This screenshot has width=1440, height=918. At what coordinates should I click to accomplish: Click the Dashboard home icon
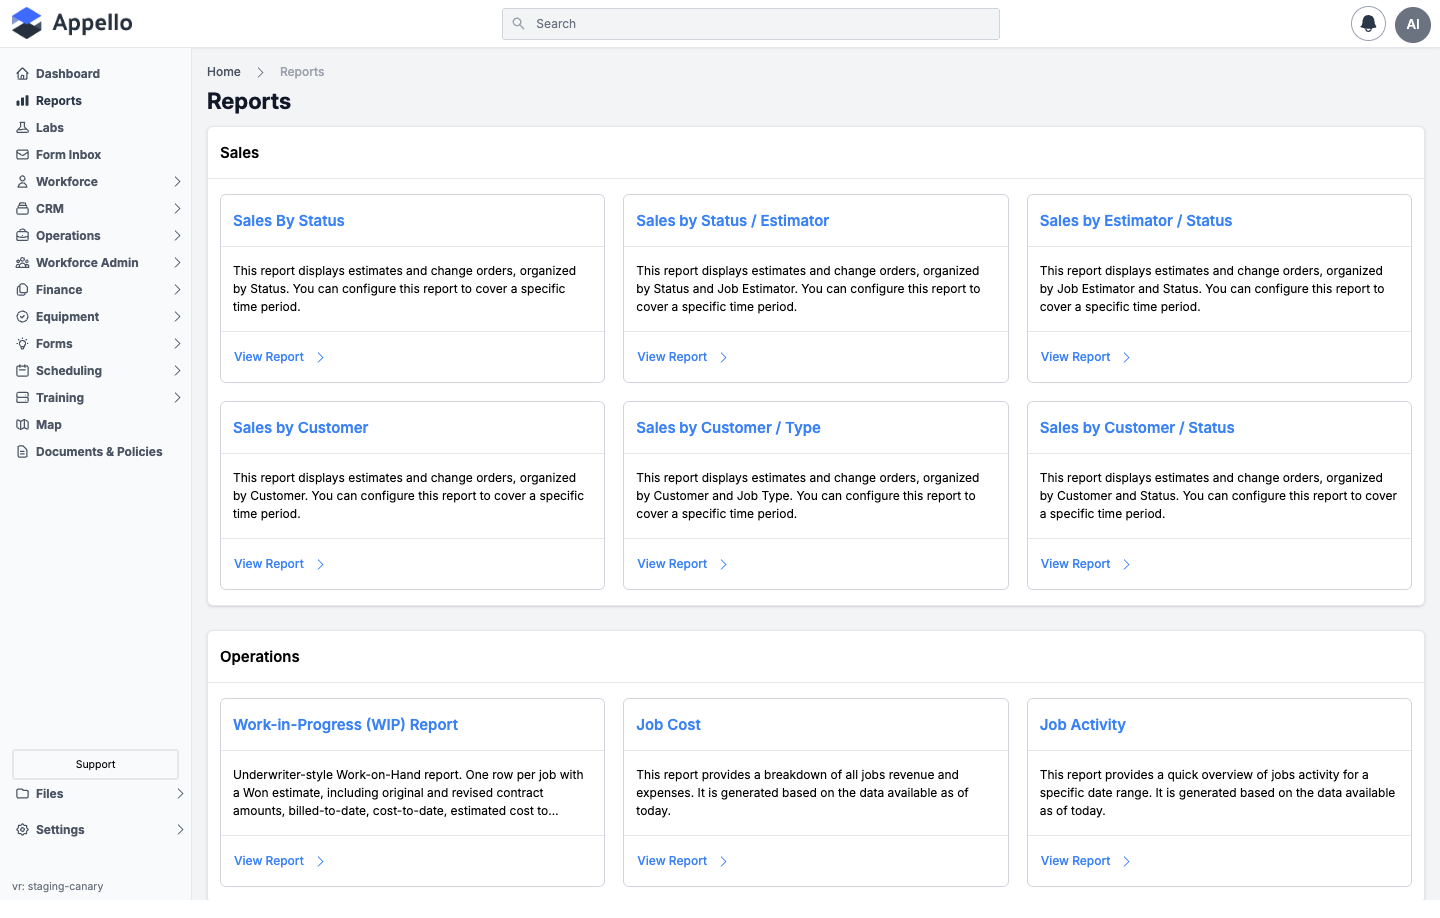[x=22, y=74]
